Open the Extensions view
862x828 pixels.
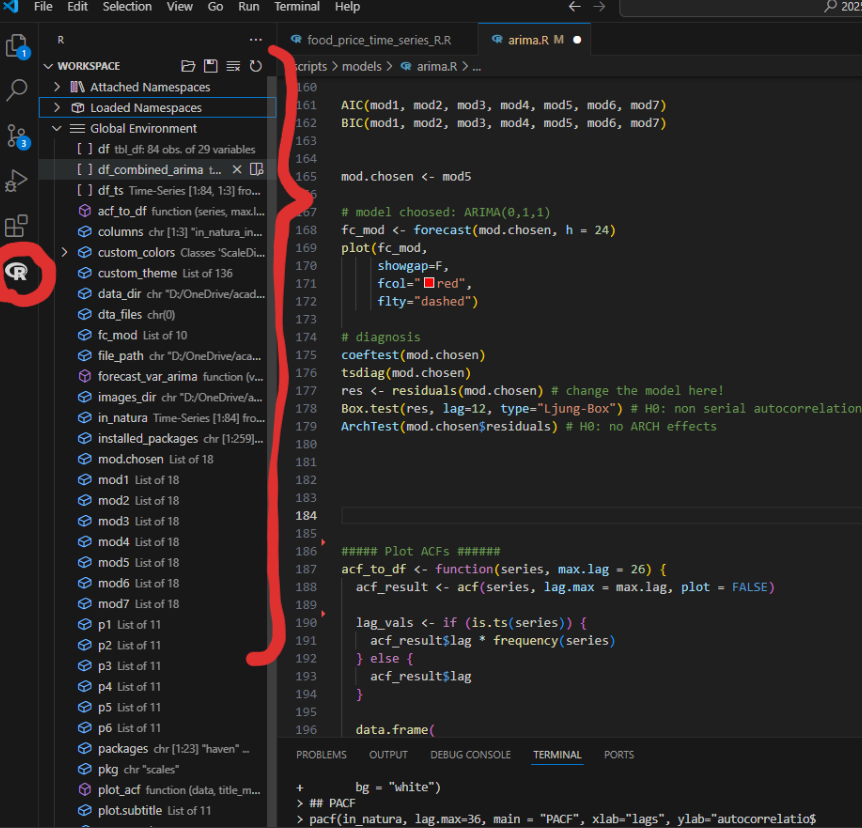point(16,226)
